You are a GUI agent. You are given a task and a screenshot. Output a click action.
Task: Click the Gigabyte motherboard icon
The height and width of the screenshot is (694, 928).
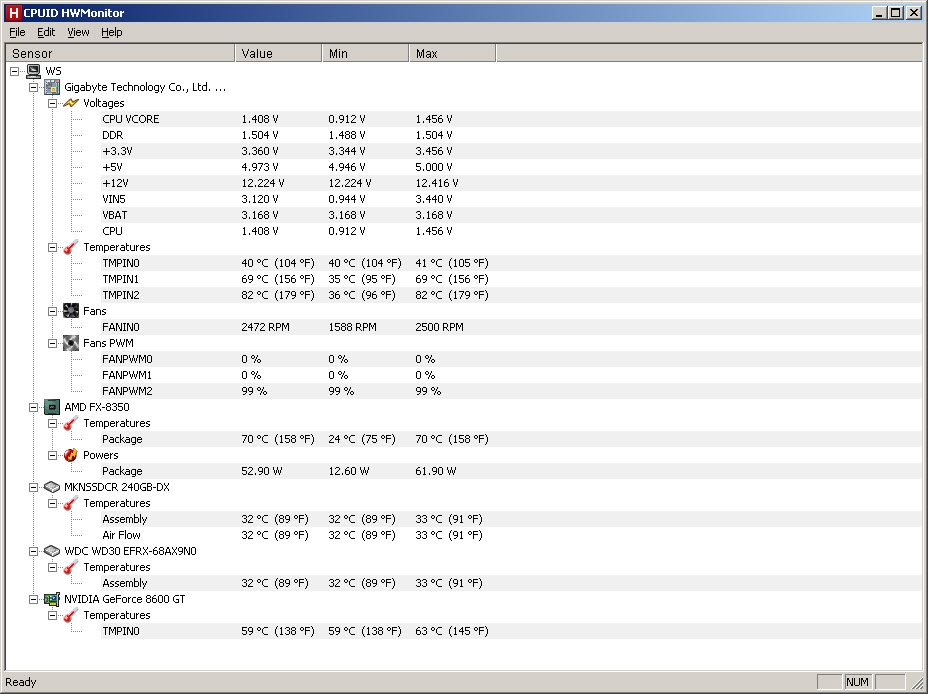pyautogui.click(x=52, y=87)
